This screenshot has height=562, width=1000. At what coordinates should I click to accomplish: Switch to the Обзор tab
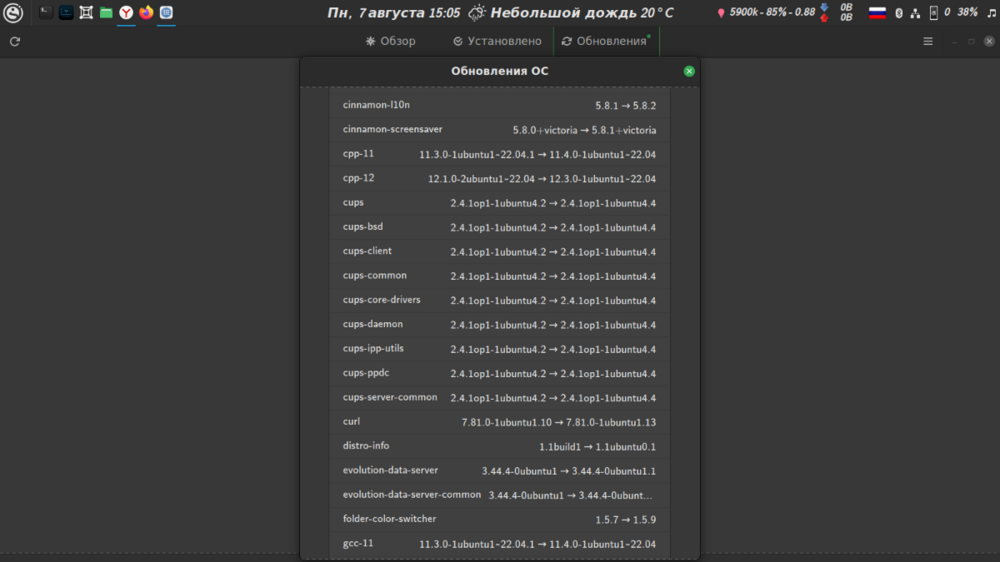pyautogui.click(x=390, y=42)
